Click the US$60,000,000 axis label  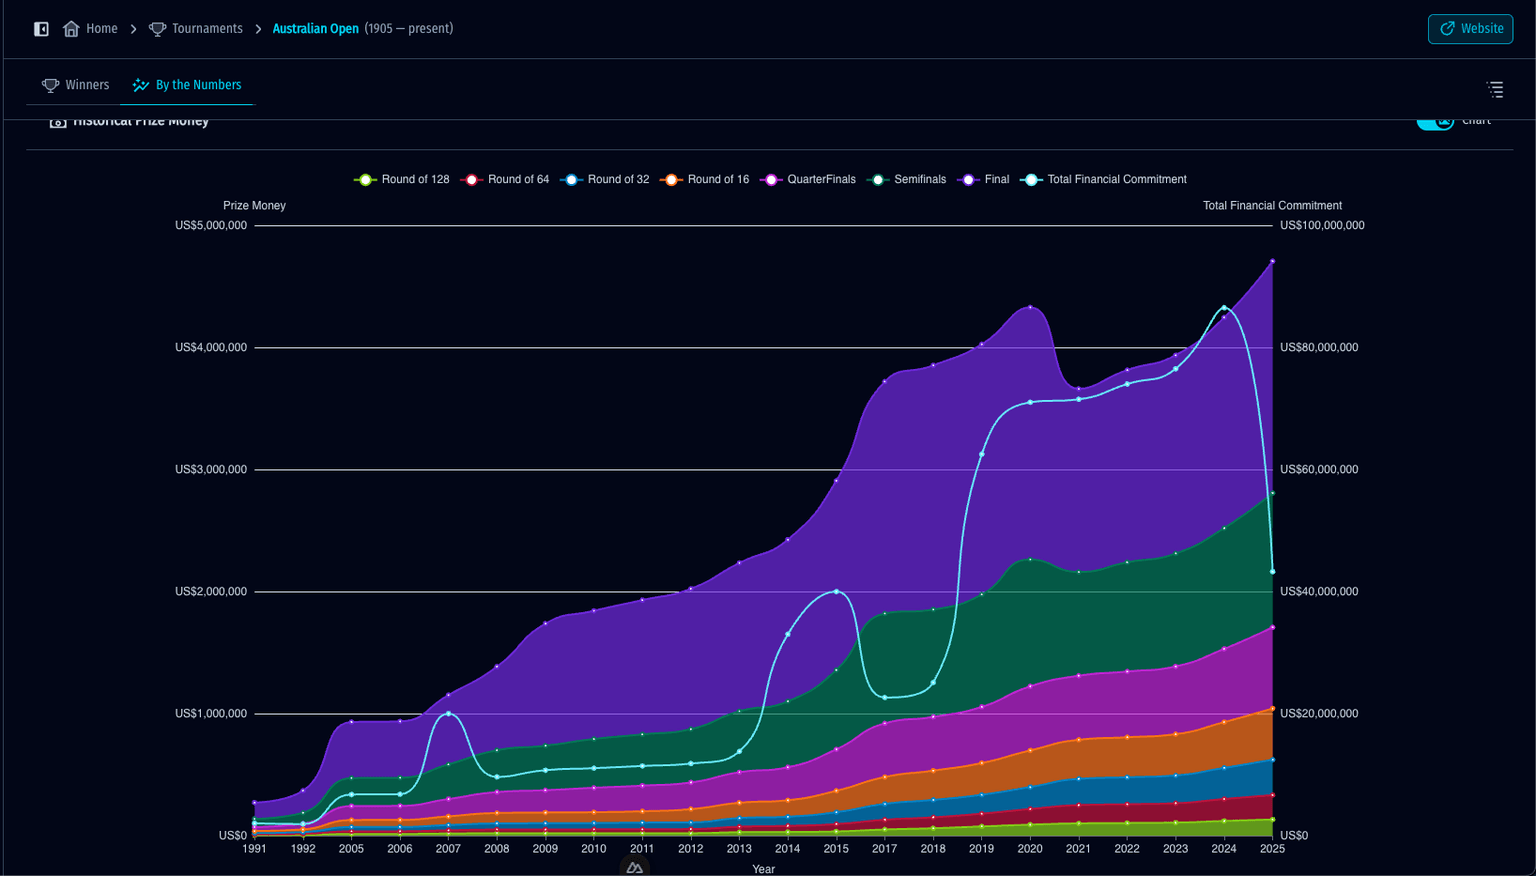[x=1319, y=470]
